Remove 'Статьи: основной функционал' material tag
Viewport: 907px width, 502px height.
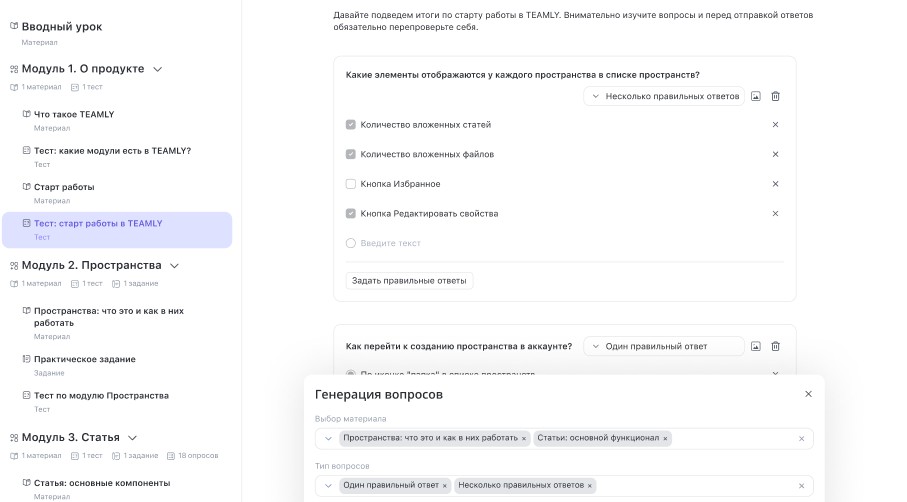point(667,438)
